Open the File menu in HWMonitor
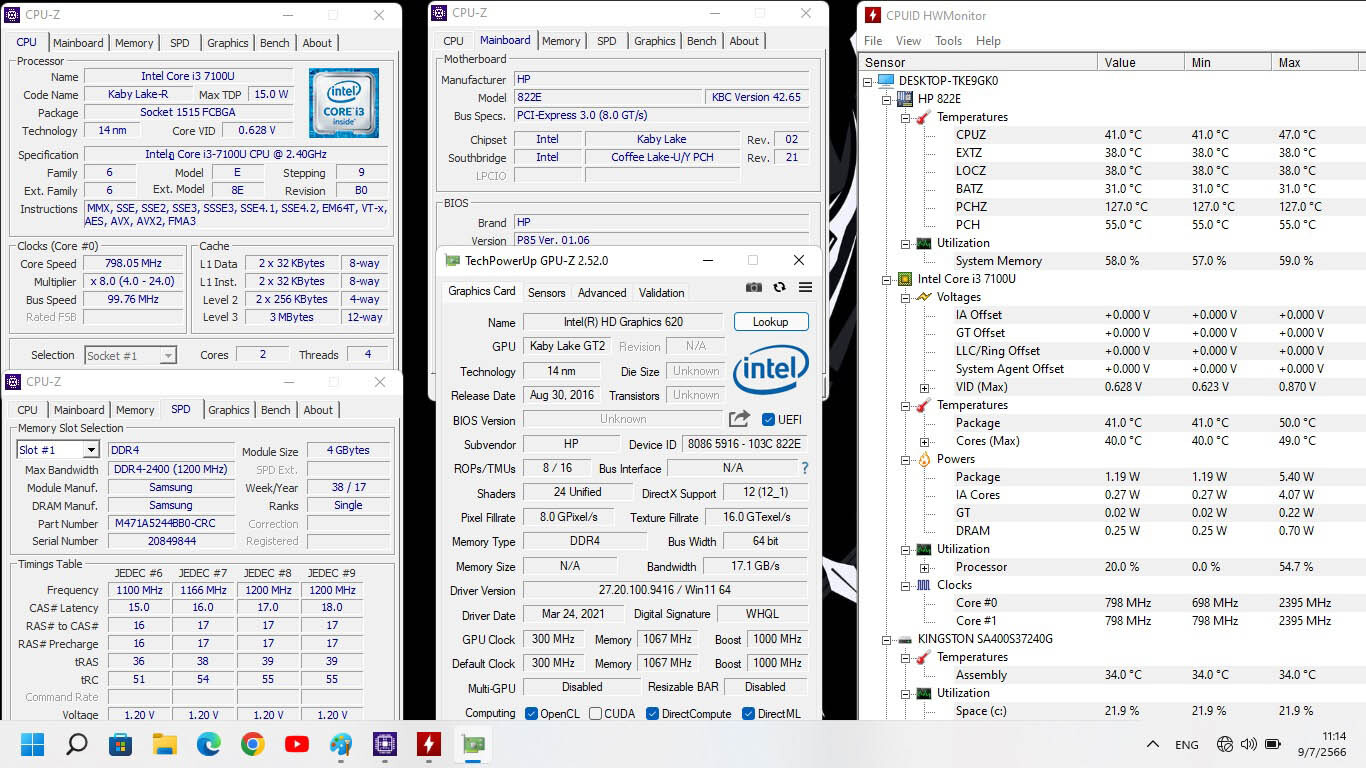 tap(873, 41)
